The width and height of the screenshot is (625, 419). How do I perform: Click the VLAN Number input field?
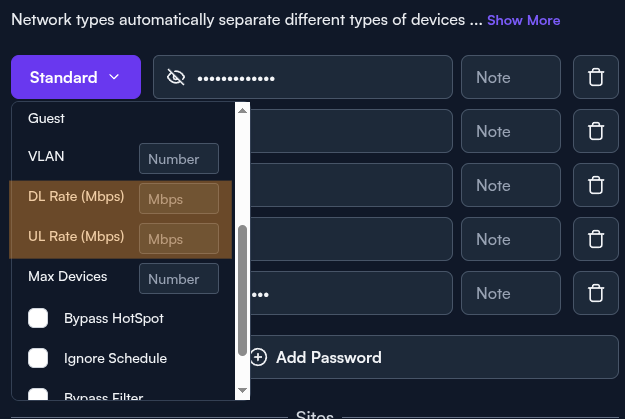[x=179, y=159]
